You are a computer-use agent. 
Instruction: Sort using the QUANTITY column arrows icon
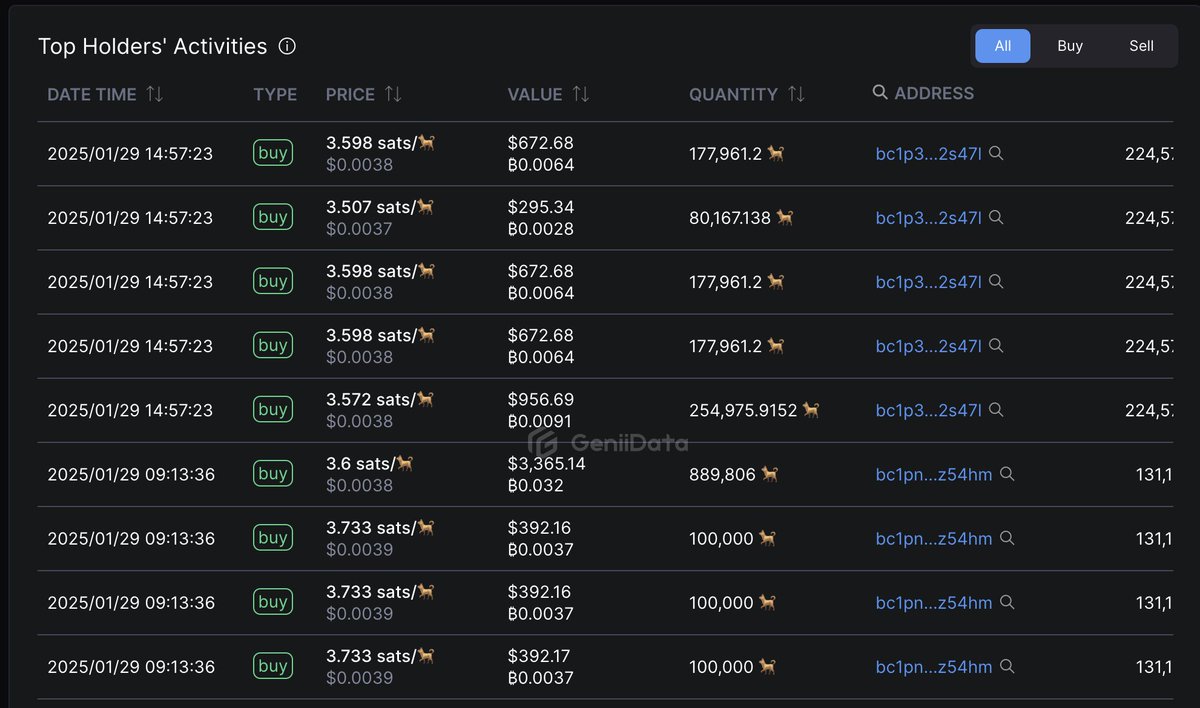point(796,94)
